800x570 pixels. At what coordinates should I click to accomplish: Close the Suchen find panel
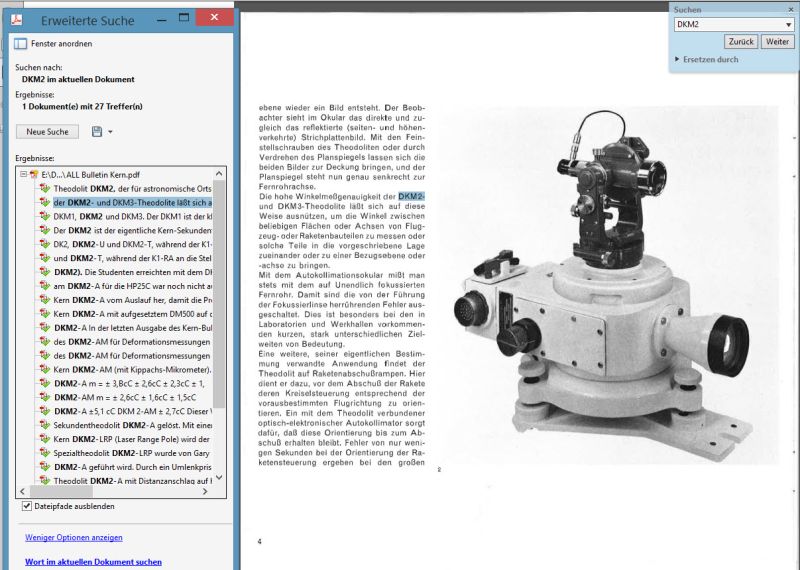(791, 9)
